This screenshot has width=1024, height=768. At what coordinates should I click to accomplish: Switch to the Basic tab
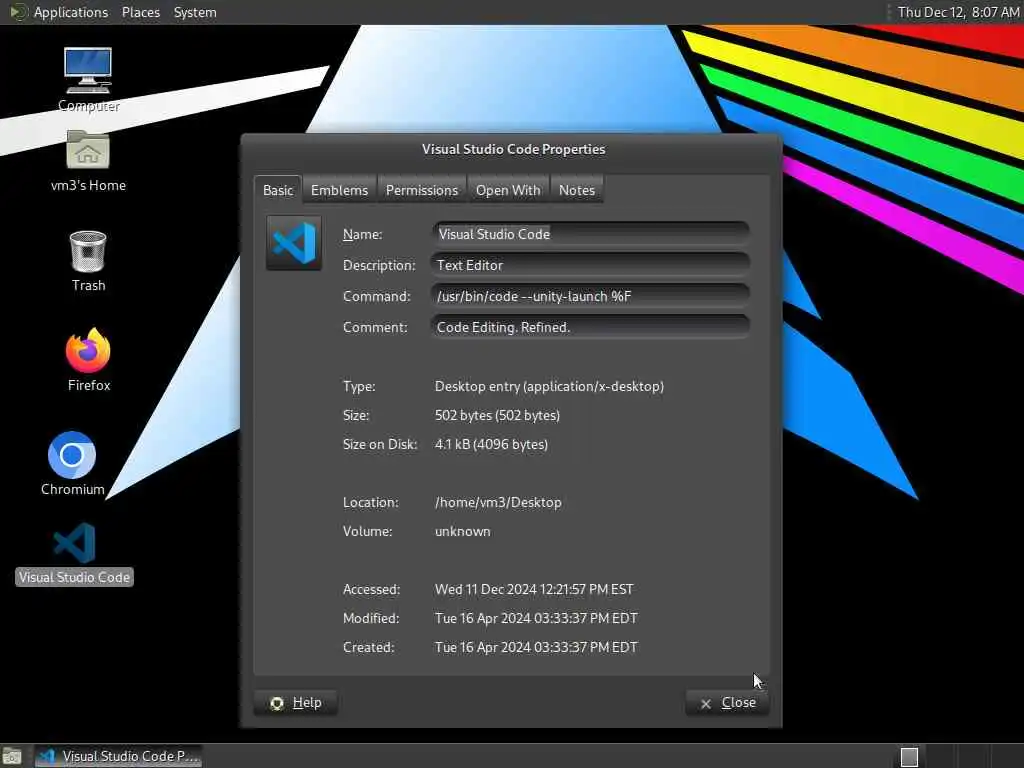click(x=278, y=190)
